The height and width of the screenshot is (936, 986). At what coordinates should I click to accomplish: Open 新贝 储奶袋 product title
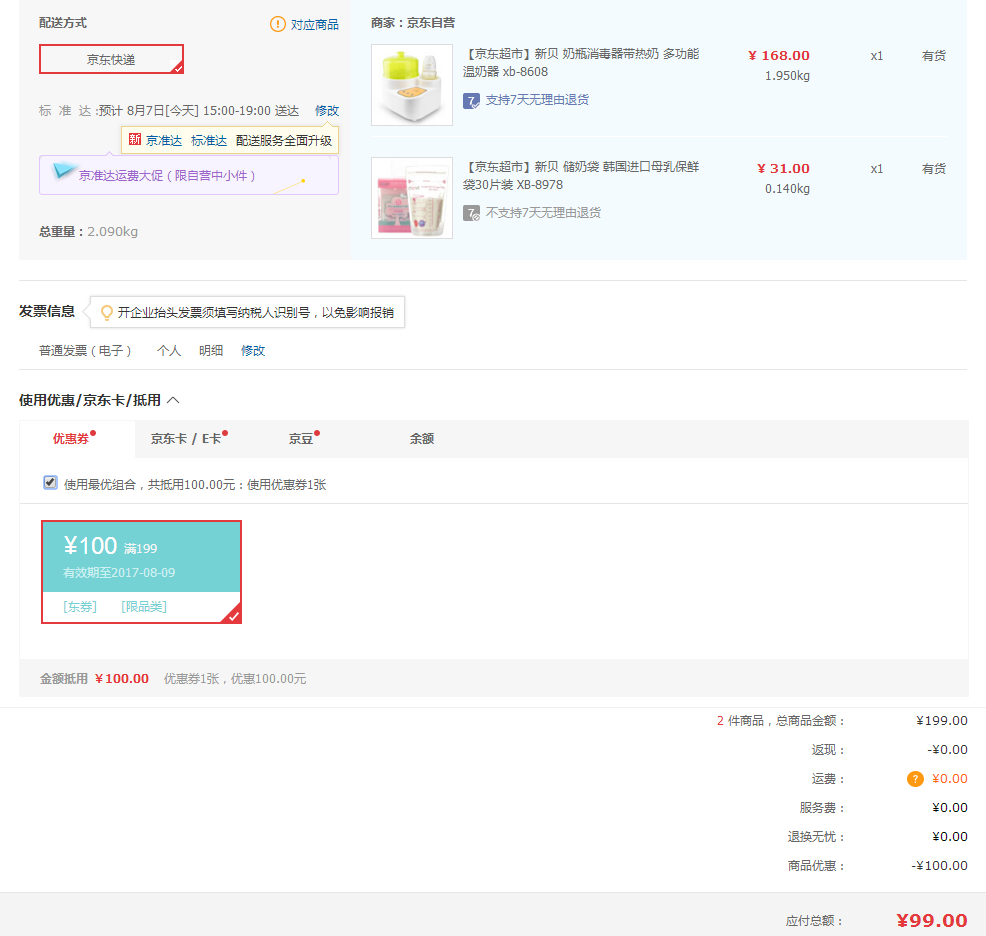[581, 176]
